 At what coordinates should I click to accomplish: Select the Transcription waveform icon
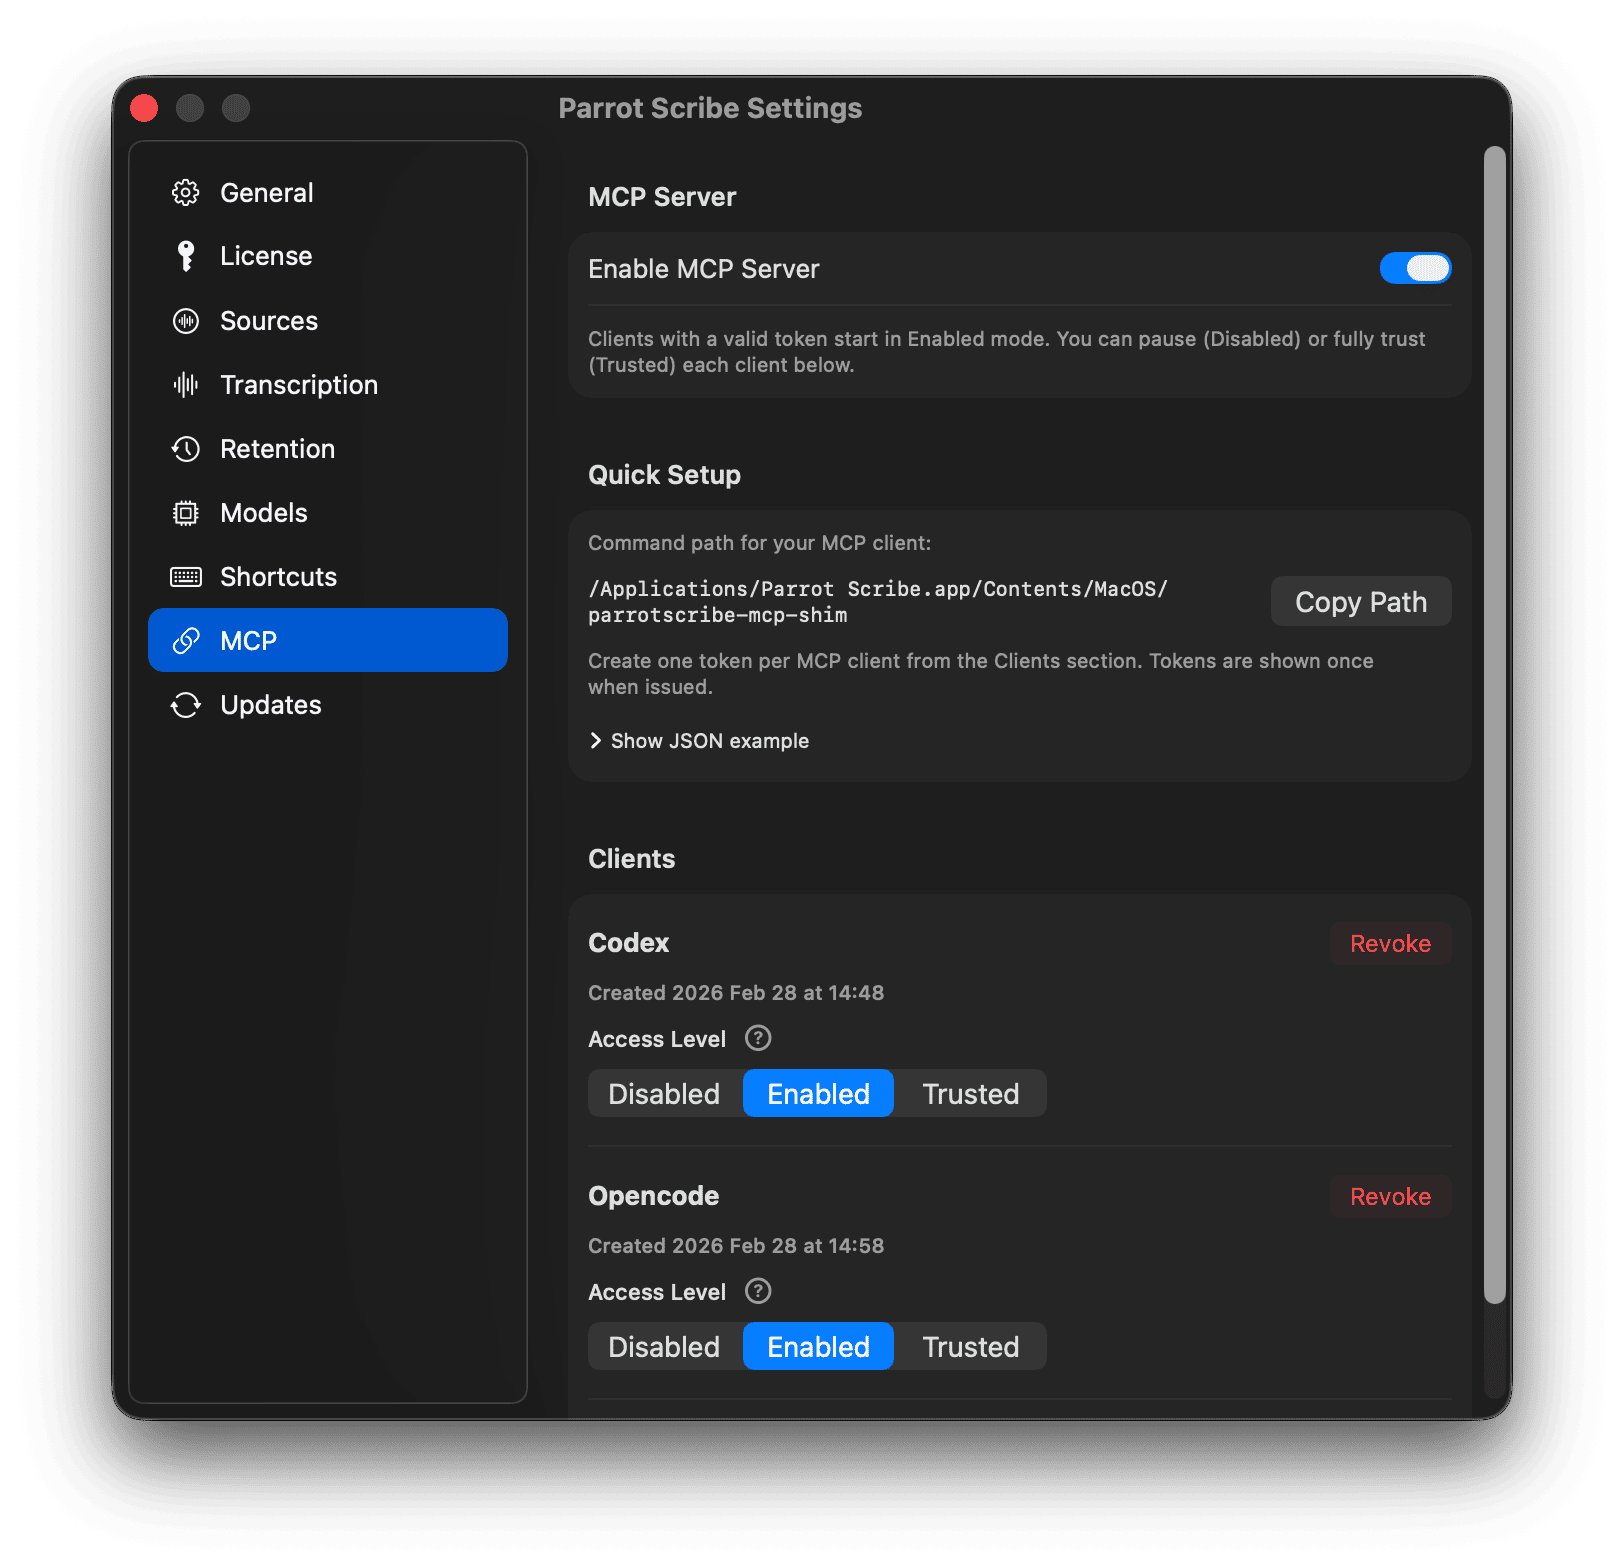pyautogui.click(x=186, y=385)
